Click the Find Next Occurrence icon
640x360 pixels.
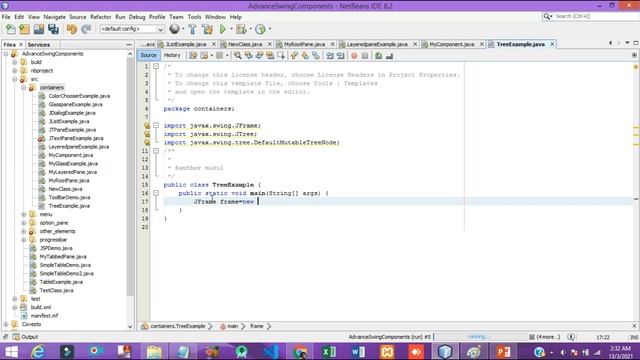pos(259,56)
